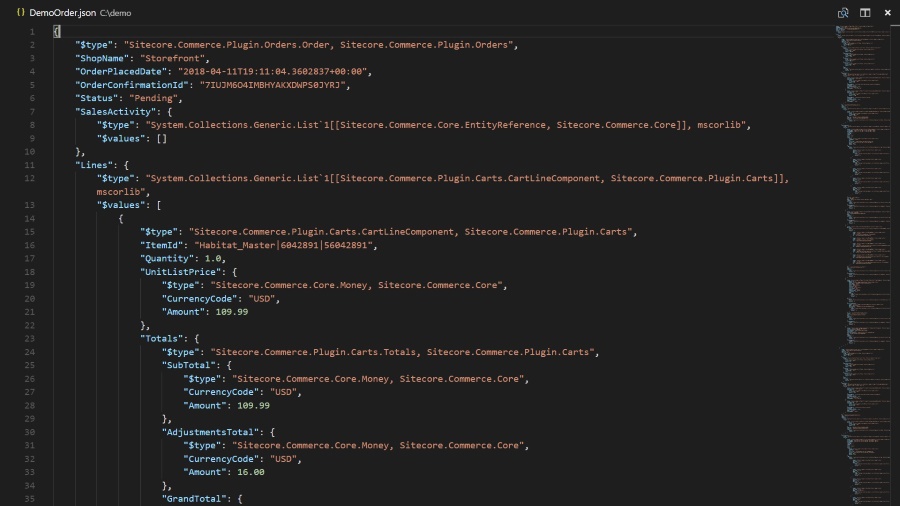The image size is (900, 506).
Task: Click the Habitat_Master item id value
Action: point(284,245)
